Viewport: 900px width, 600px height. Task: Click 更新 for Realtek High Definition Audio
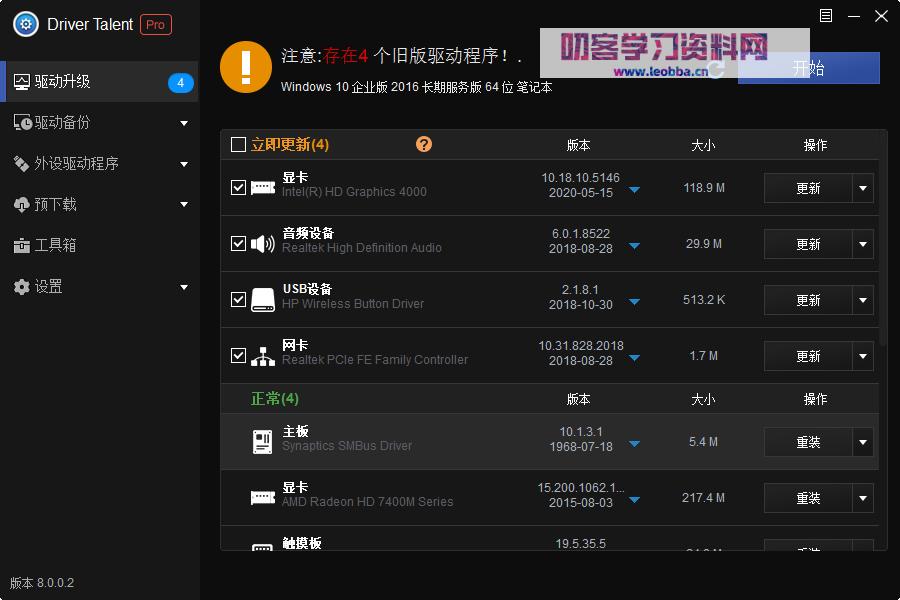tap(808, 245)
